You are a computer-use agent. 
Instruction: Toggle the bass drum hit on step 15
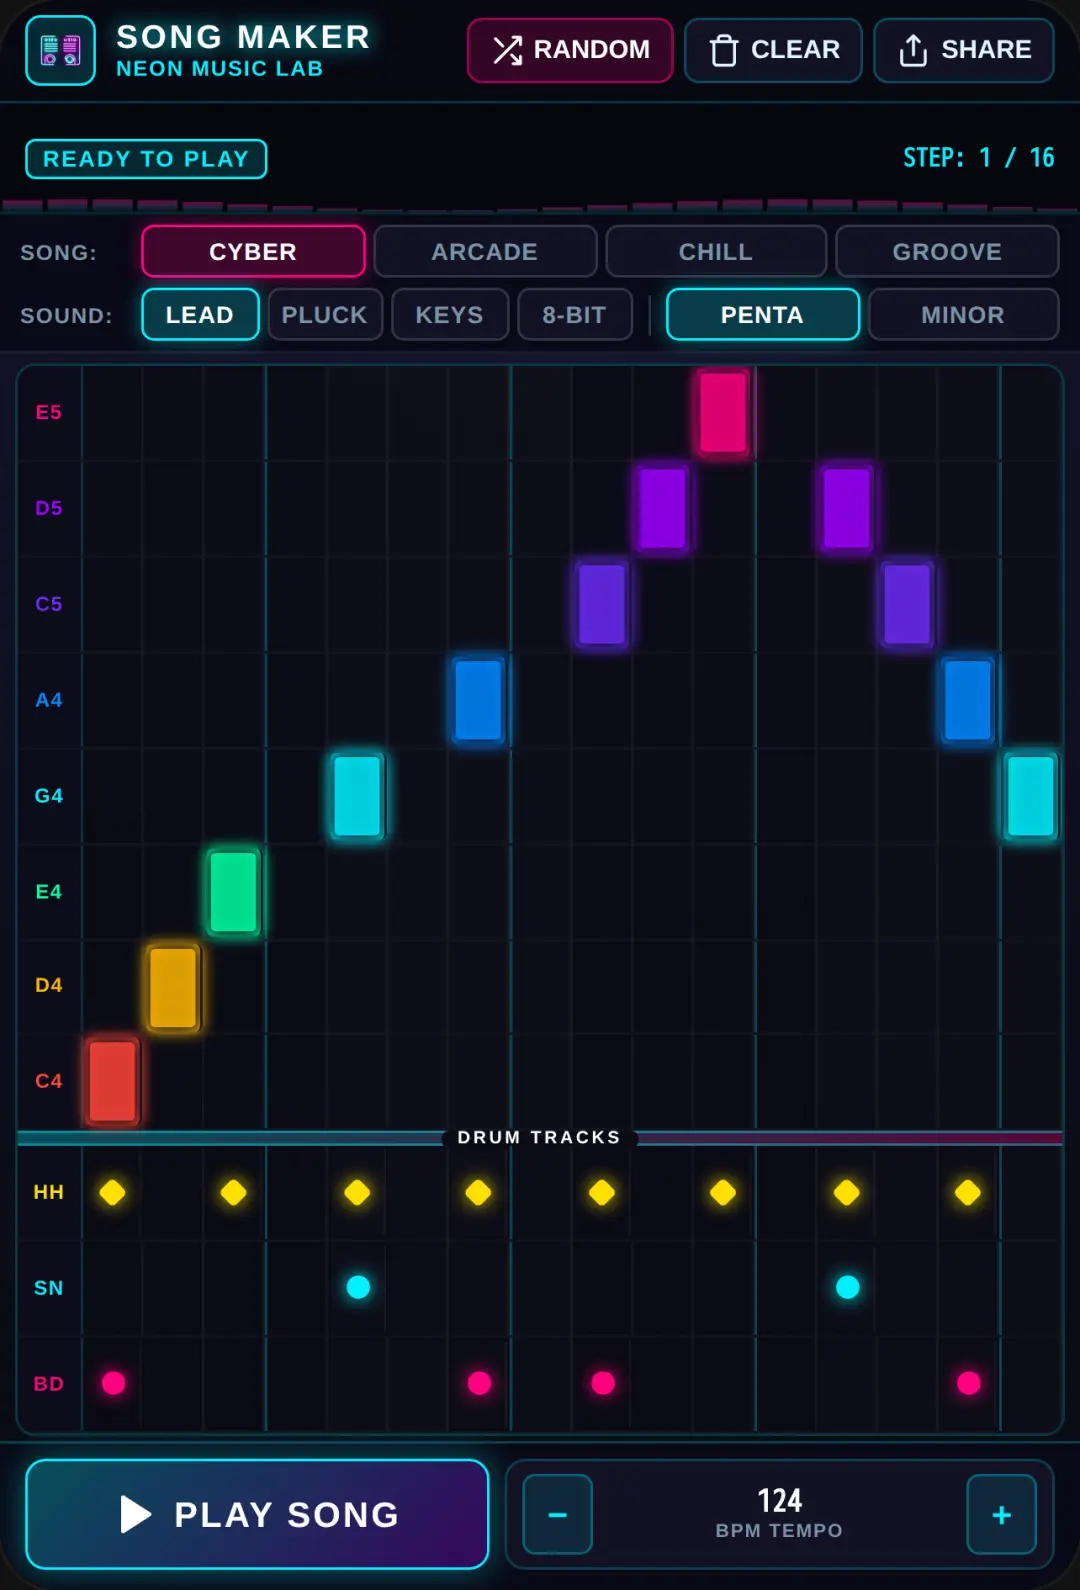point(969,1383)
